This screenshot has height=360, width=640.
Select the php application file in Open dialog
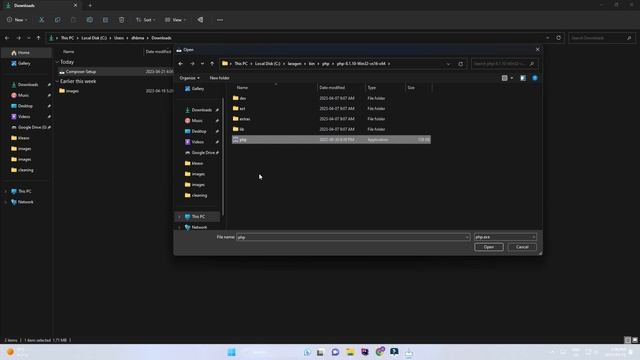331,140
